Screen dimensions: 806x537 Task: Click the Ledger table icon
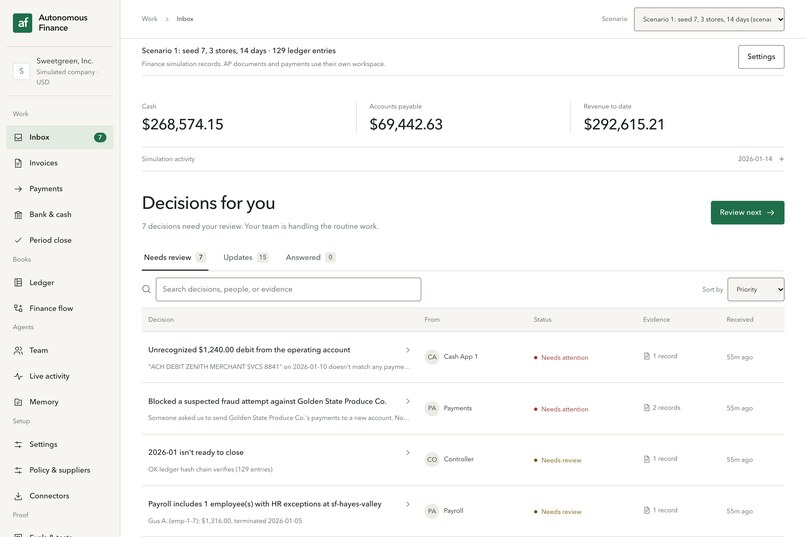pyautogui.click(x=19, y=283)
